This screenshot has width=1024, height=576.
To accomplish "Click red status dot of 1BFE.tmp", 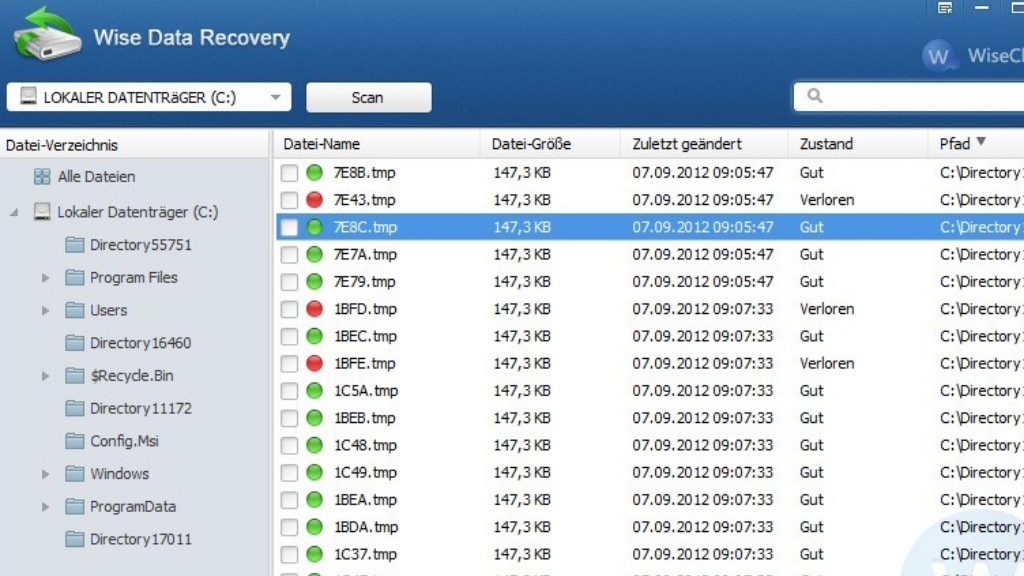I will tap(315, 363).
